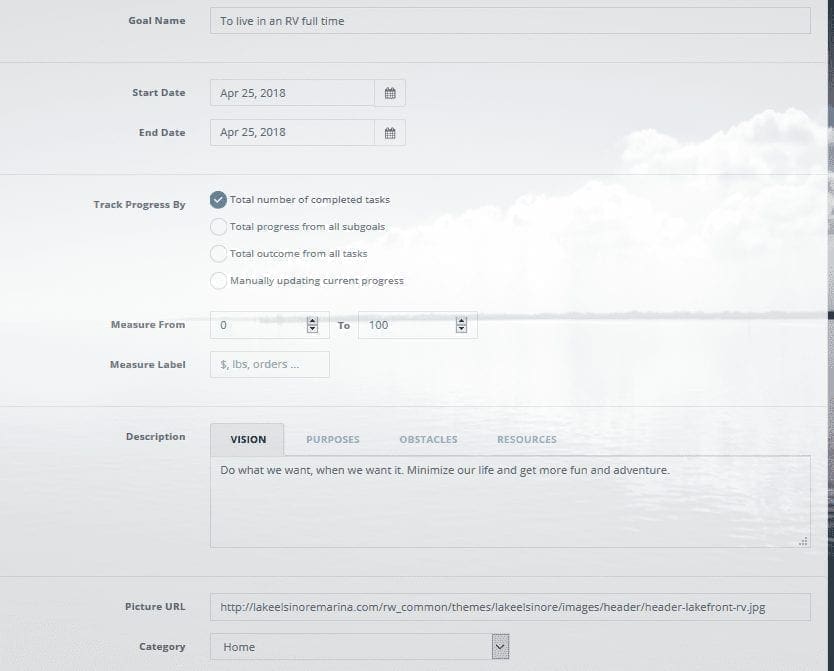This screenshot has width=834, height=671.
Task: Open the Obstacles tab
Action: [428, 440]
